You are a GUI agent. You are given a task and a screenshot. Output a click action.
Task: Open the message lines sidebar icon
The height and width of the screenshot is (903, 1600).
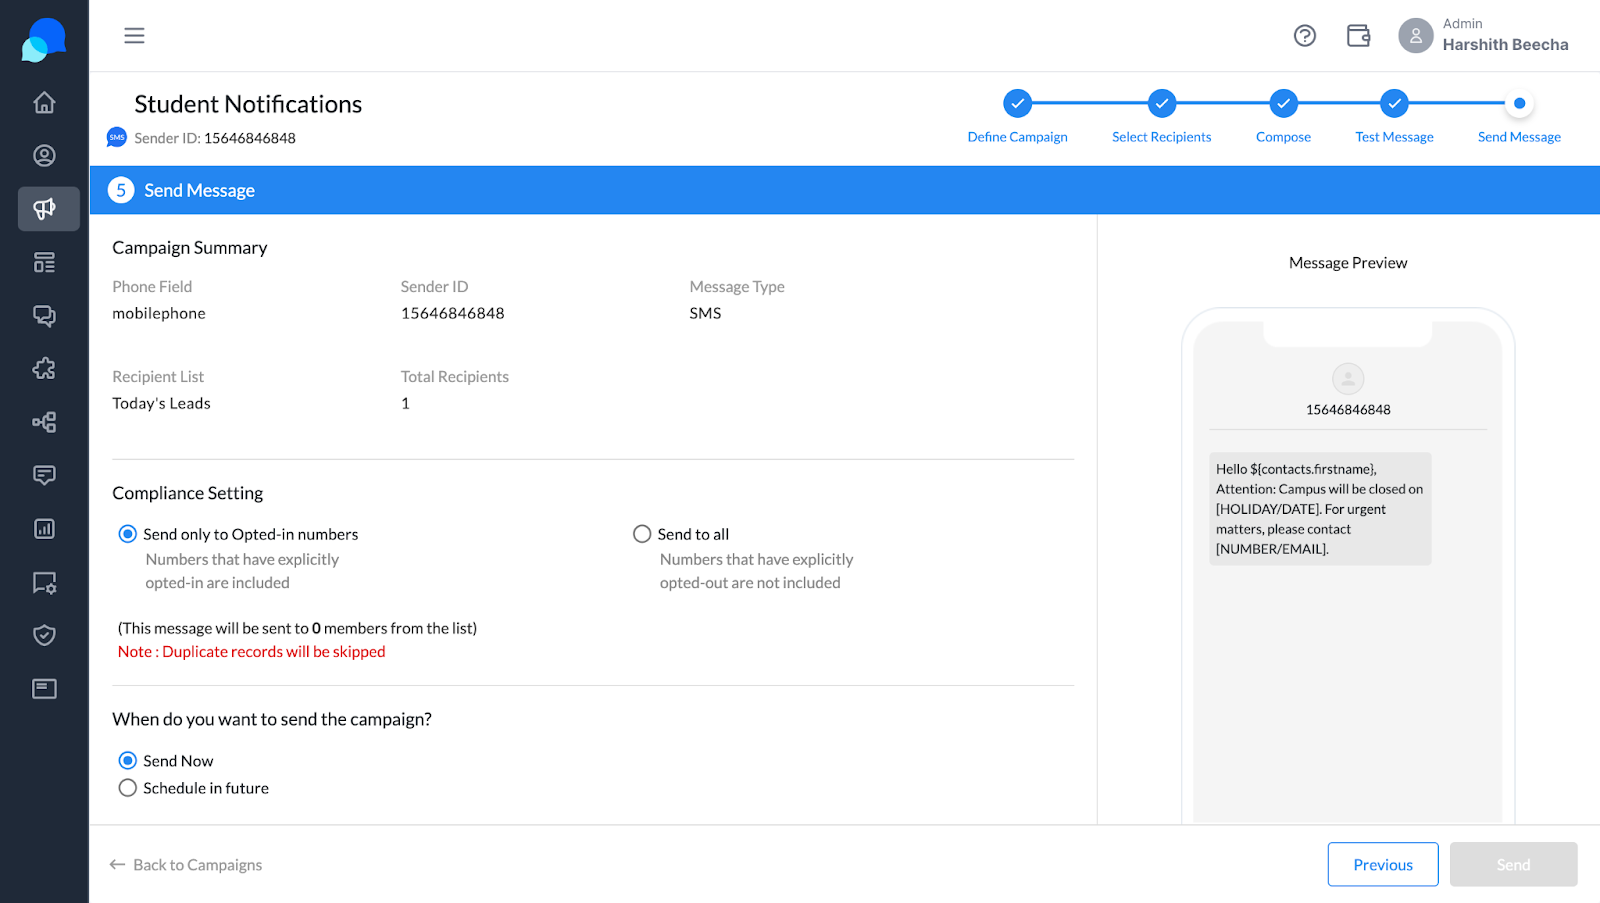44,475
